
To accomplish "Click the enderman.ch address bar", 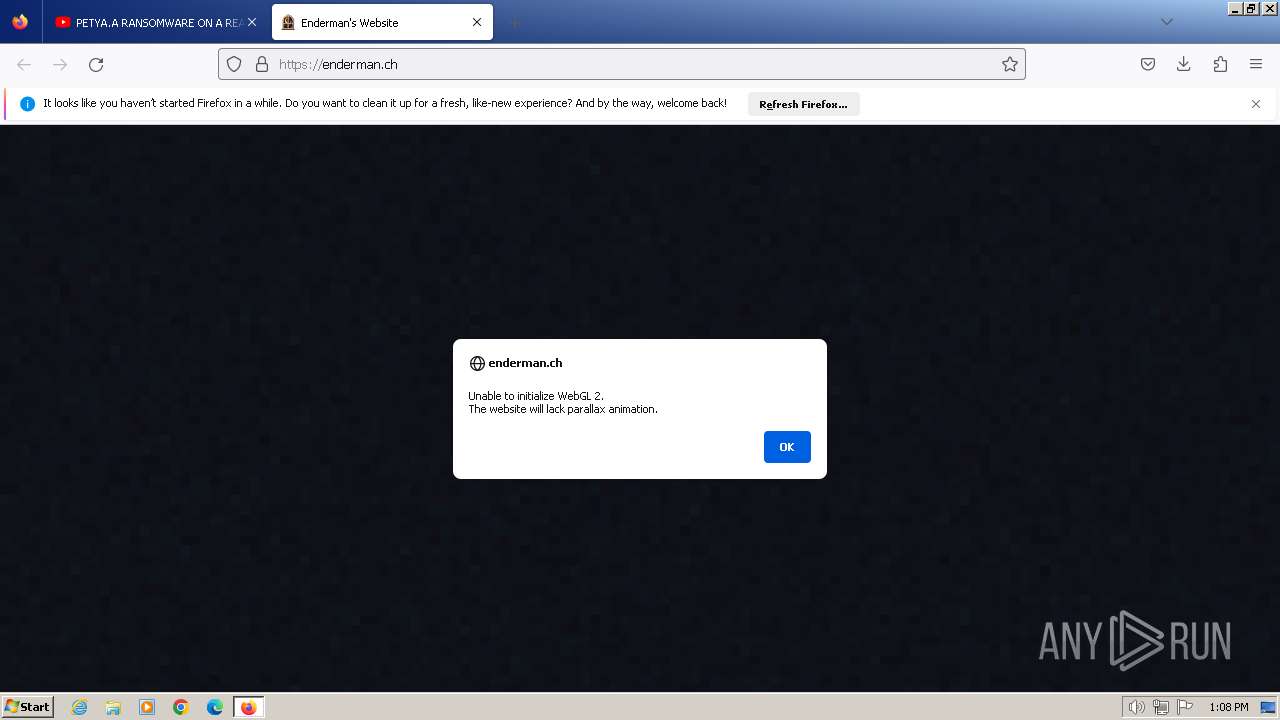I will click(x=621, y=64).
